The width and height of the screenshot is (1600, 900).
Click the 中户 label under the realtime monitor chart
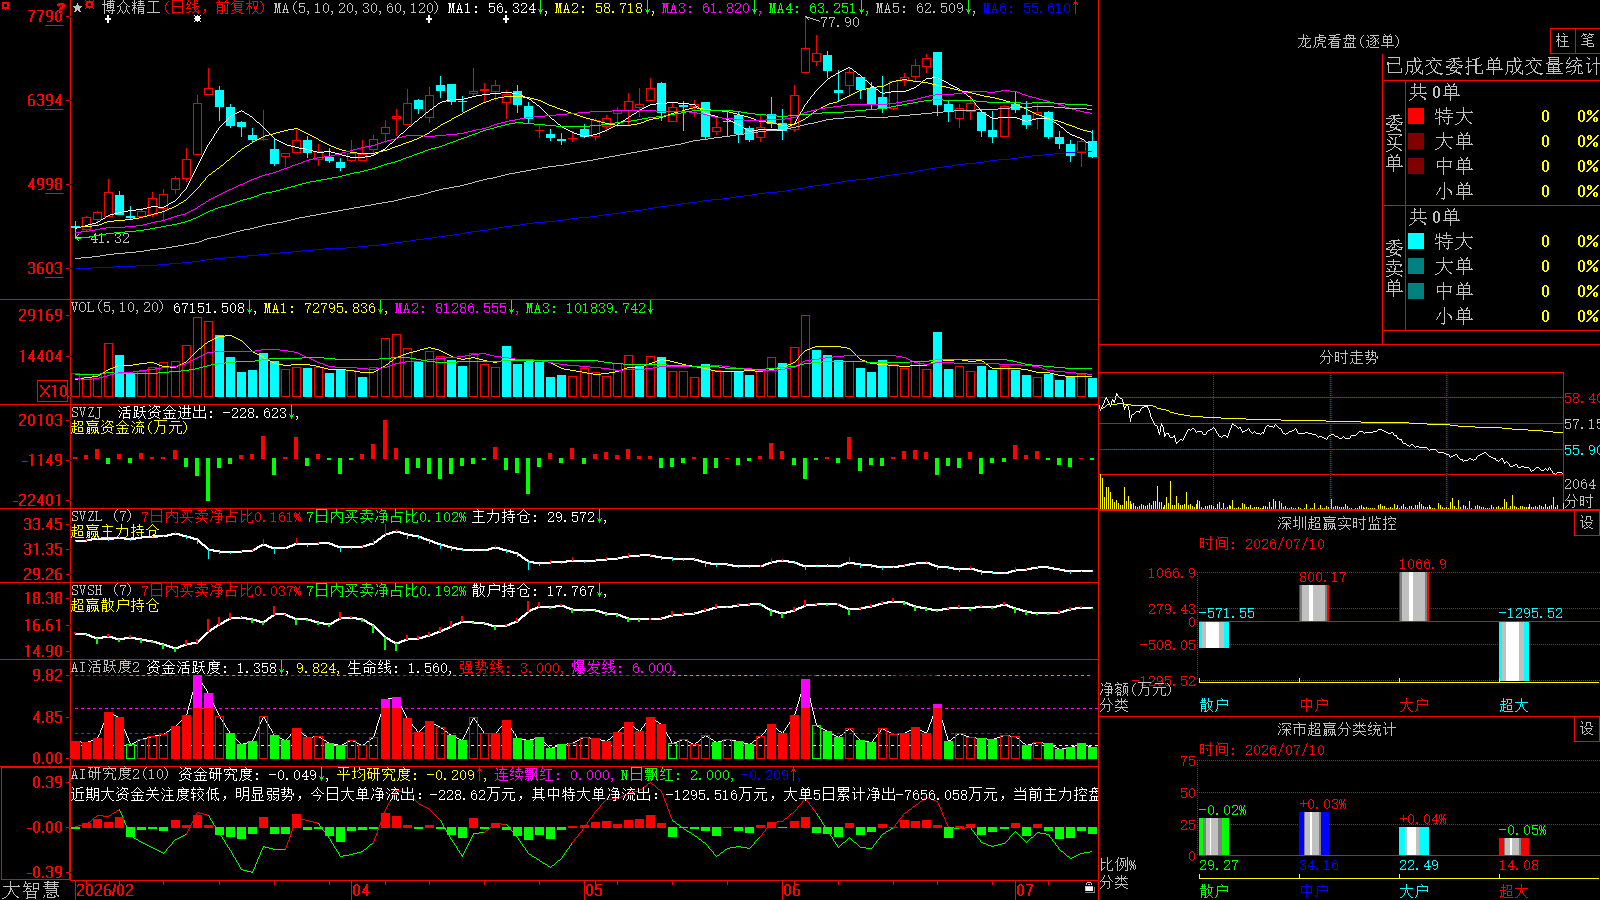coord(1314,705)
